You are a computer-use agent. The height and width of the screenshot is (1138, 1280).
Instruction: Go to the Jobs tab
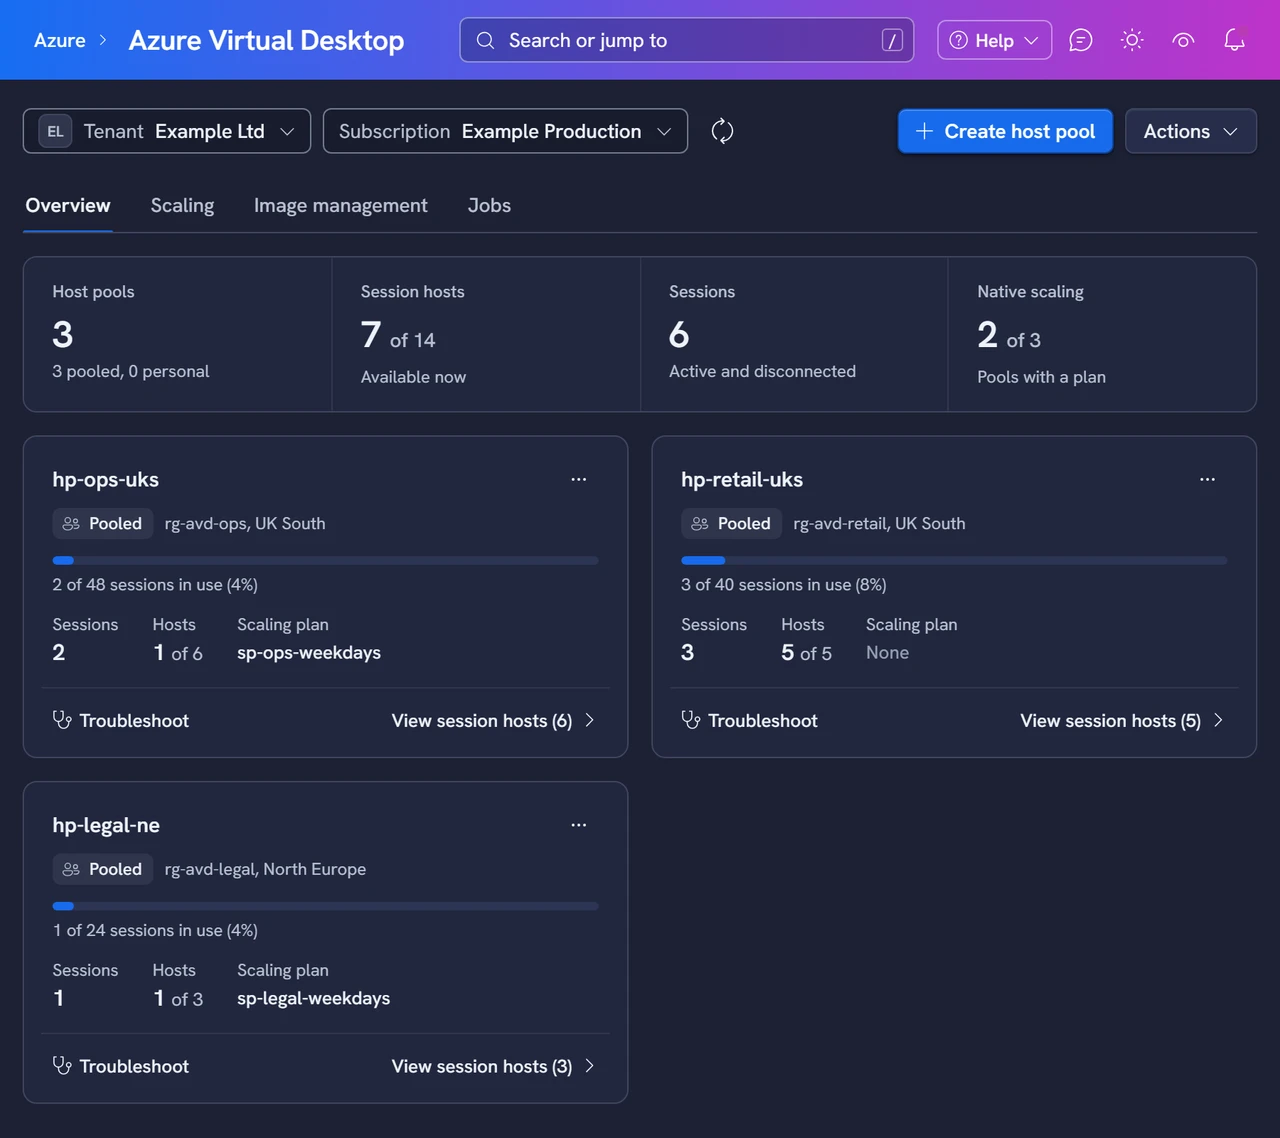click(489, 205)
